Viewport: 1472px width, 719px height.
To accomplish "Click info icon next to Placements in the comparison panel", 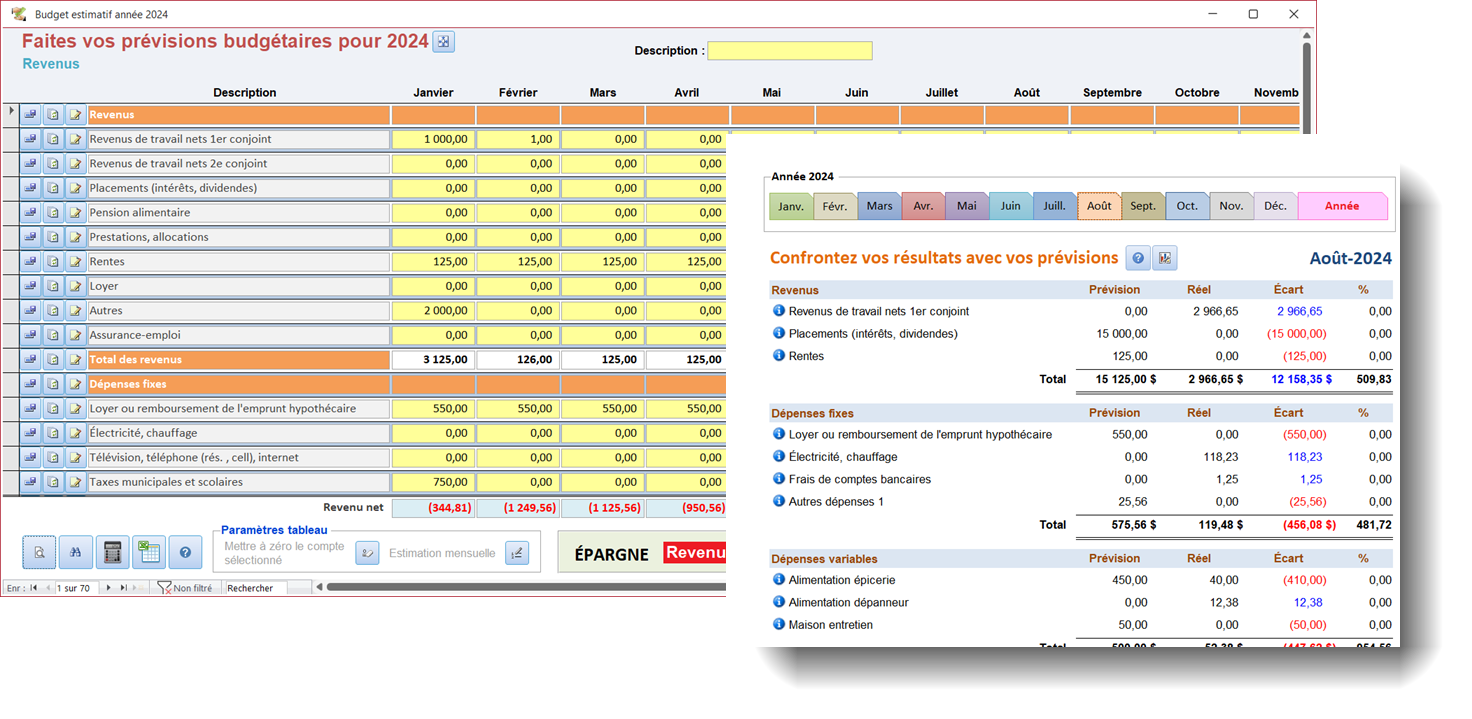I will point(779,333).
